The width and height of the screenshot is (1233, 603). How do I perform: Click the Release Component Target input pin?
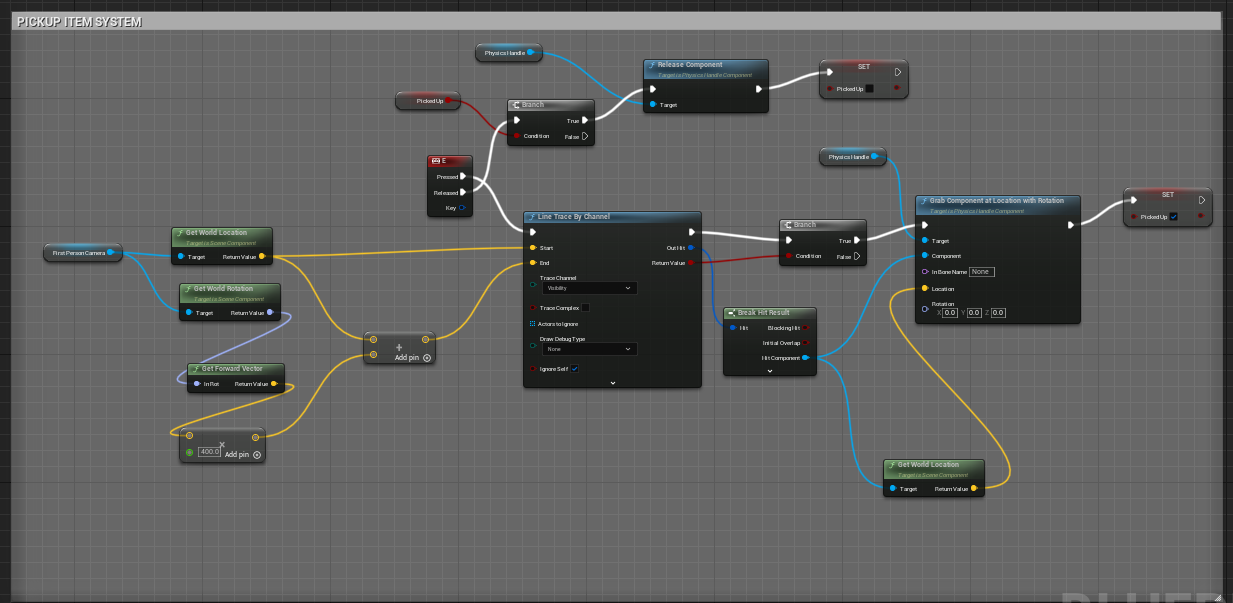[653, 104]
